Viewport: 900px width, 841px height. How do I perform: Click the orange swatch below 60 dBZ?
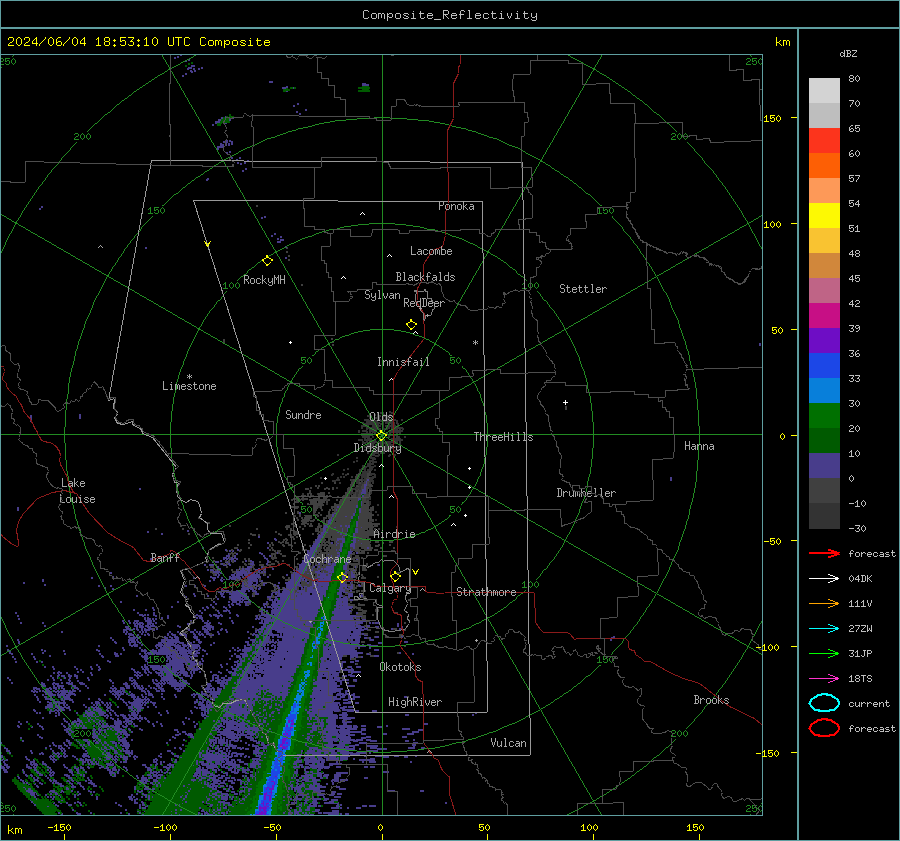[824, 166]
